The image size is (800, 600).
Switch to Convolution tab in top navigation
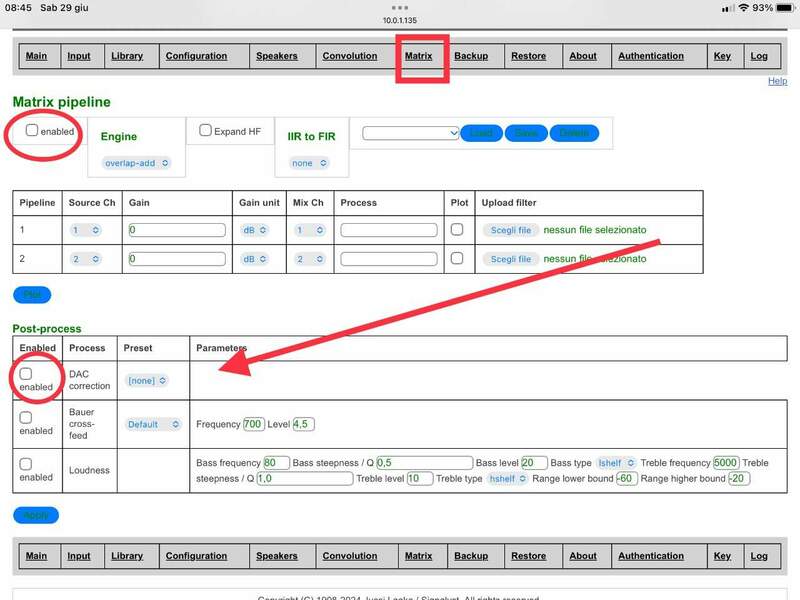tap(350, 56)
